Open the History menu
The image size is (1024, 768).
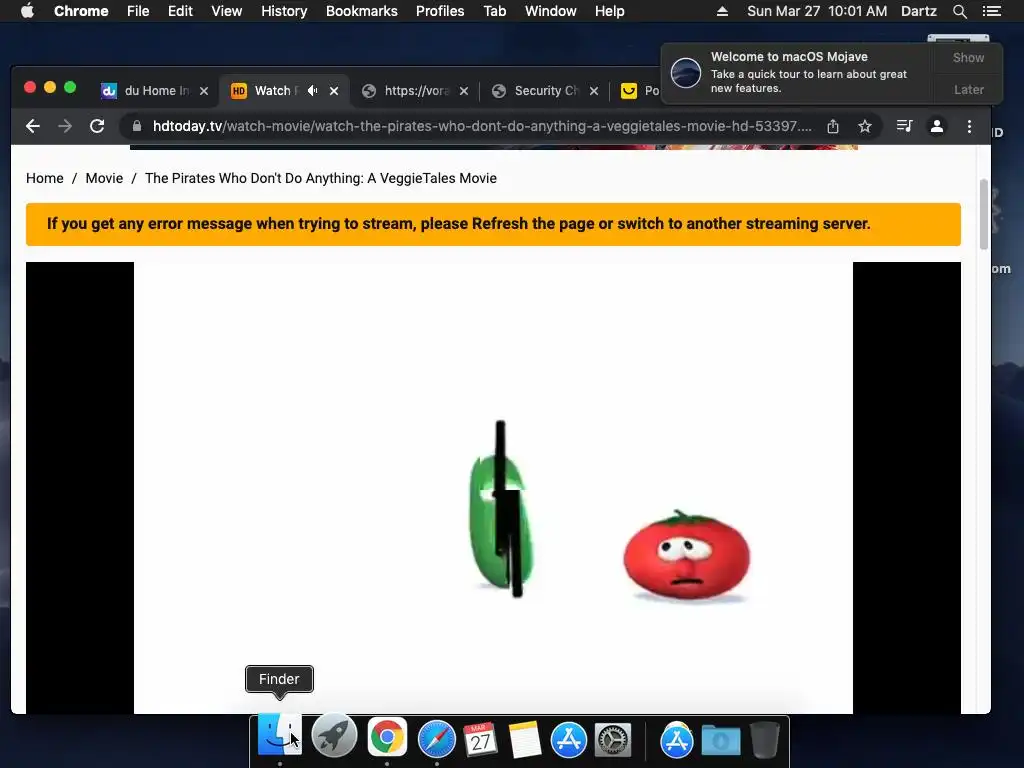(x=284, y=11)
